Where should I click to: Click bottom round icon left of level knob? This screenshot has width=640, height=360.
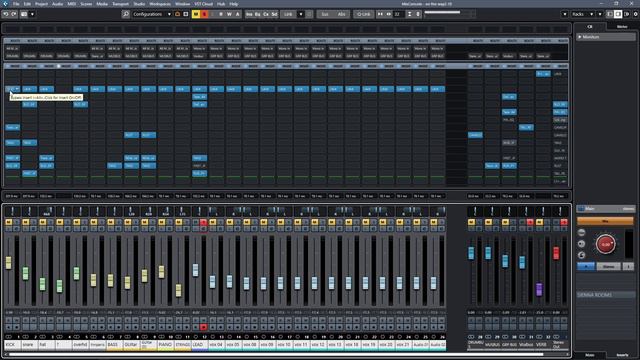pos(582,255)
